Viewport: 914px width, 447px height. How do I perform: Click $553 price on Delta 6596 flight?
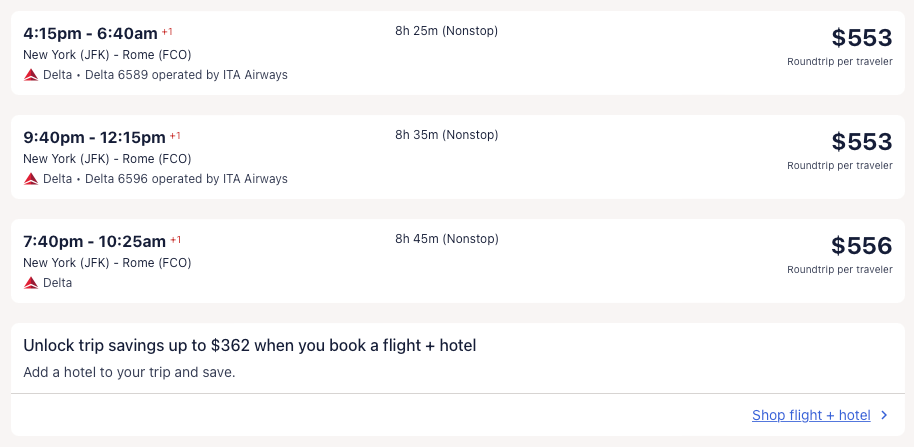[x=861, y=142]
